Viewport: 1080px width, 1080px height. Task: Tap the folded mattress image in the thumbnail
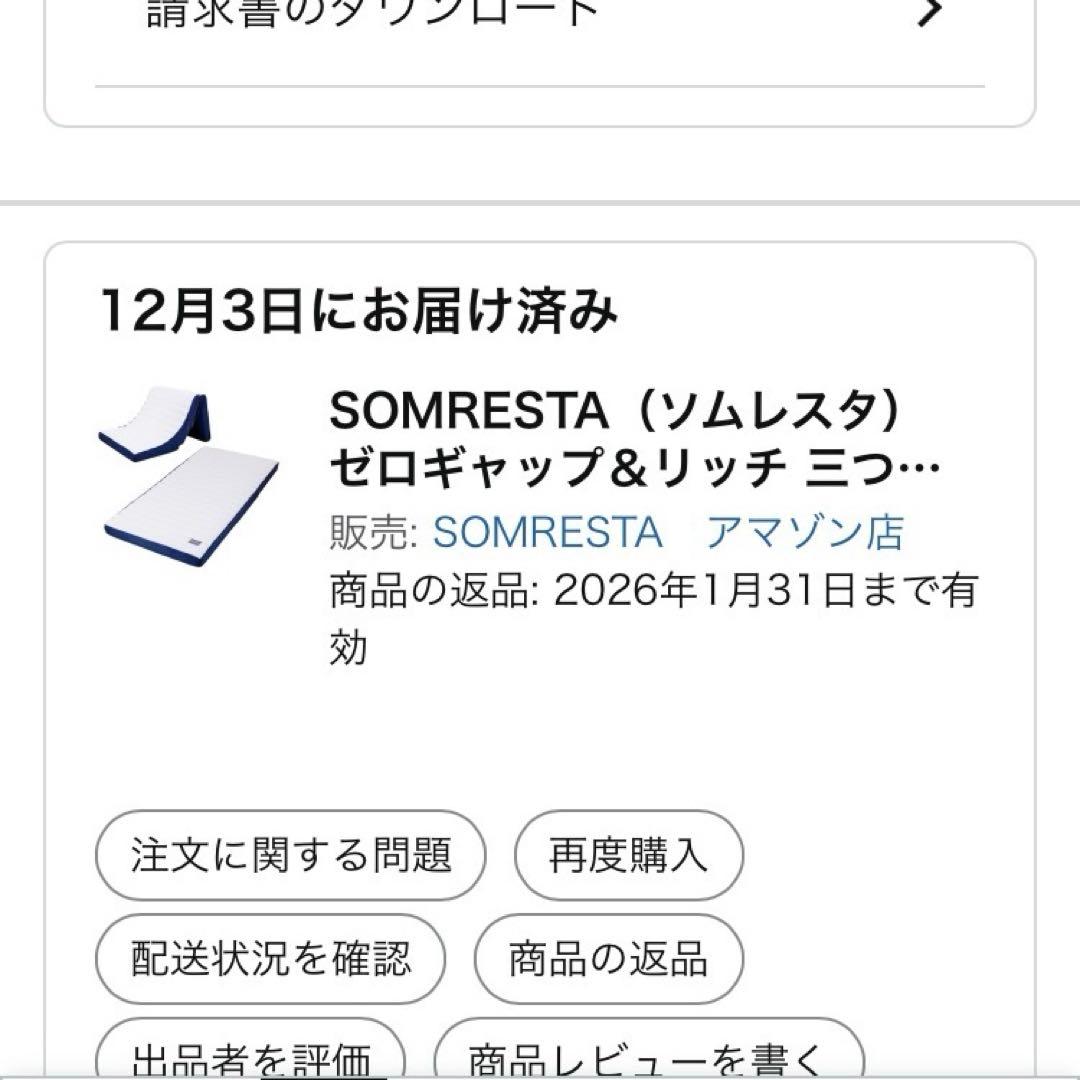click(156, 424)
